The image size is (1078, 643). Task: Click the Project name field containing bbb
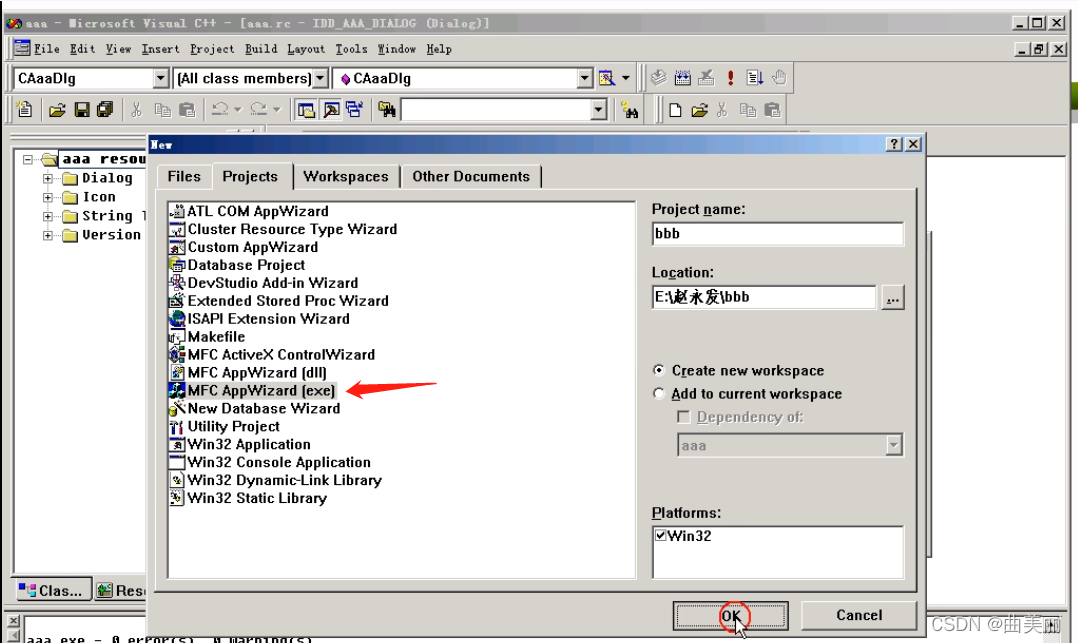click(x=778, y=234)
